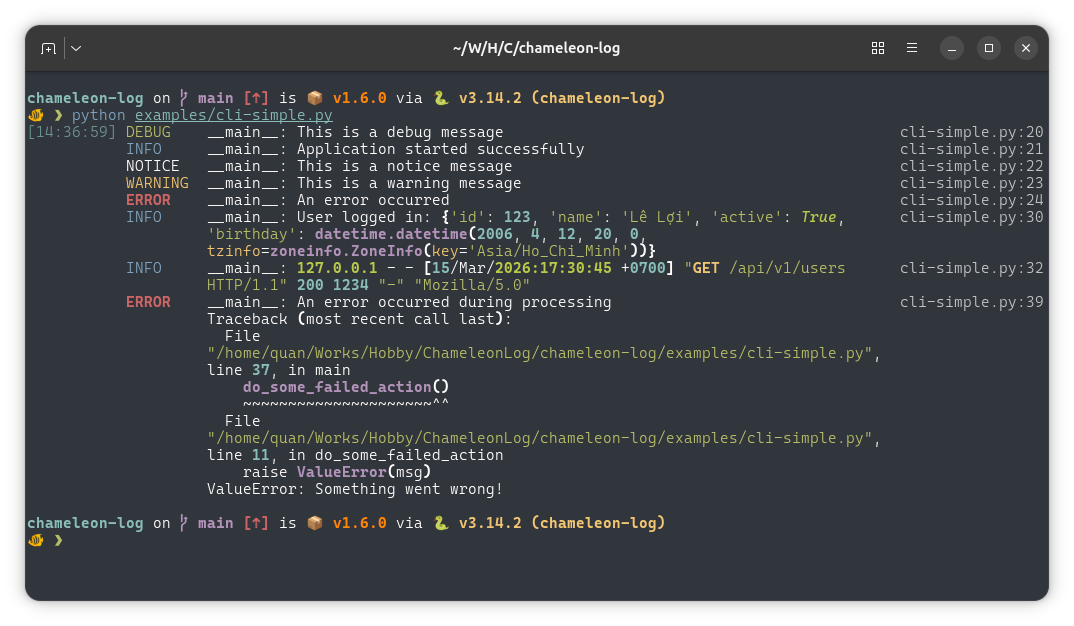
Task: Click the cli-simple.py:23 source reference
Action: click(971, 183)
